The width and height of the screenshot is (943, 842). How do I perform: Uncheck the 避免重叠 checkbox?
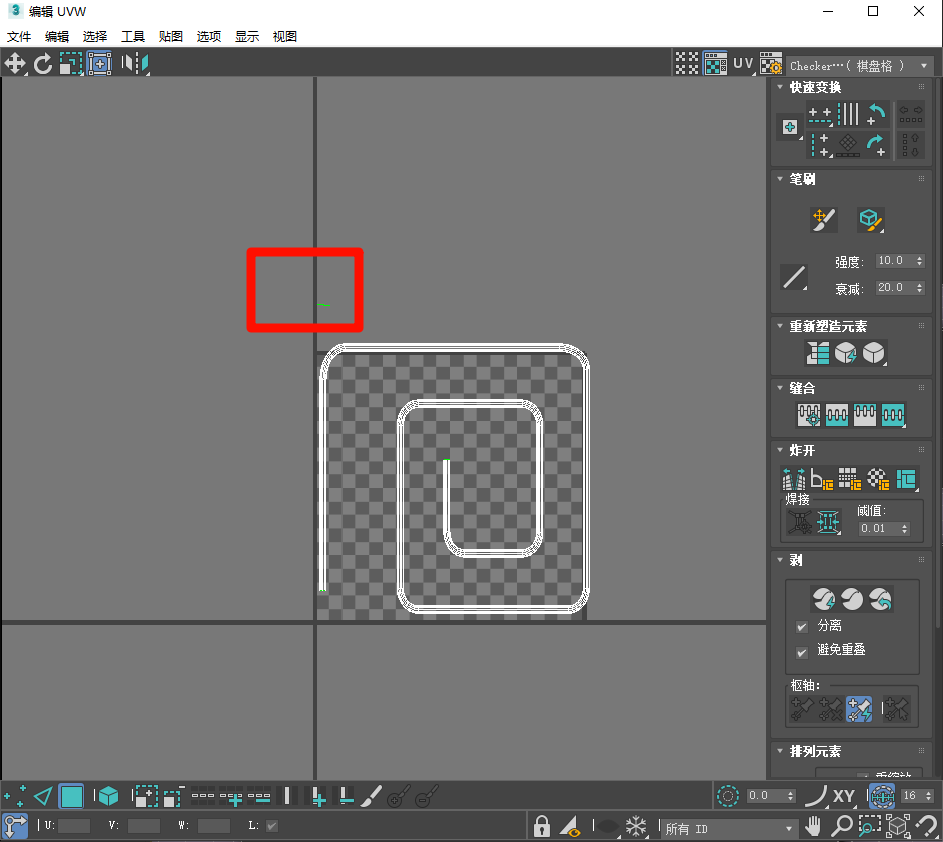click(802, 652)
